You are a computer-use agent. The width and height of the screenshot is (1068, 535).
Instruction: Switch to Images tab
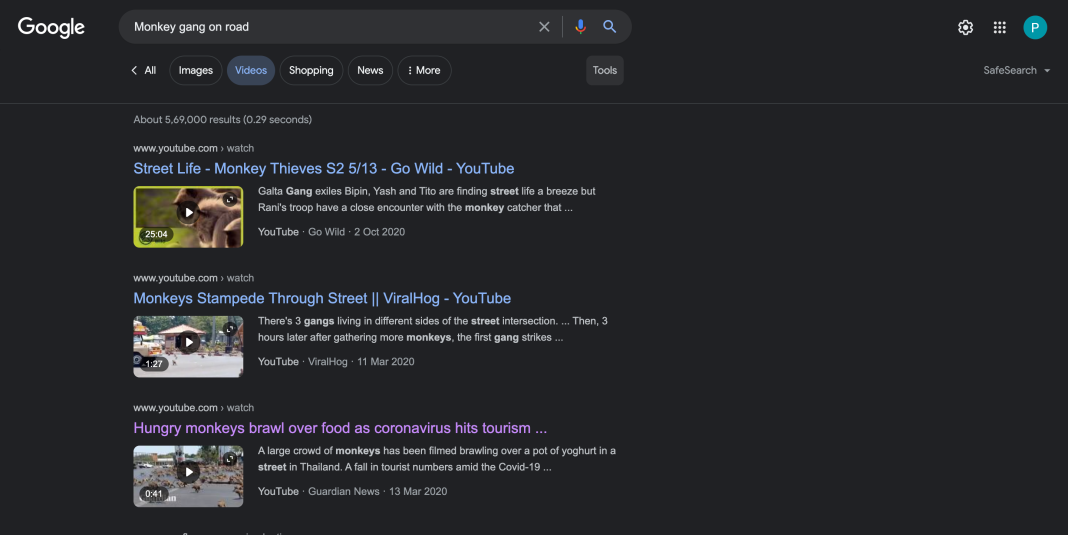click(195, 70)
